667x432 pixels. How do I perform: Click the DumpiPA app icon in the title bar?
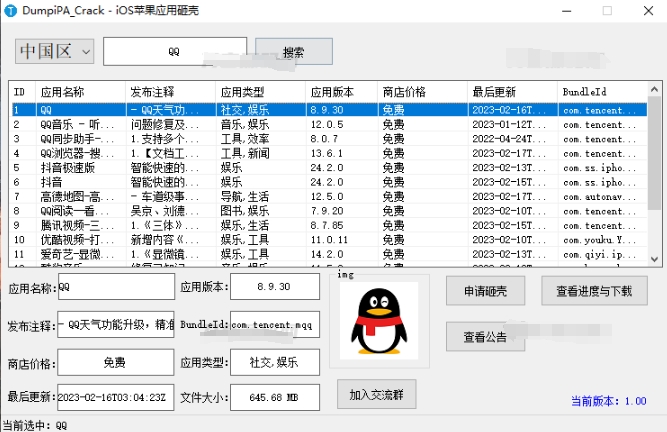click(x=10, y=10)
